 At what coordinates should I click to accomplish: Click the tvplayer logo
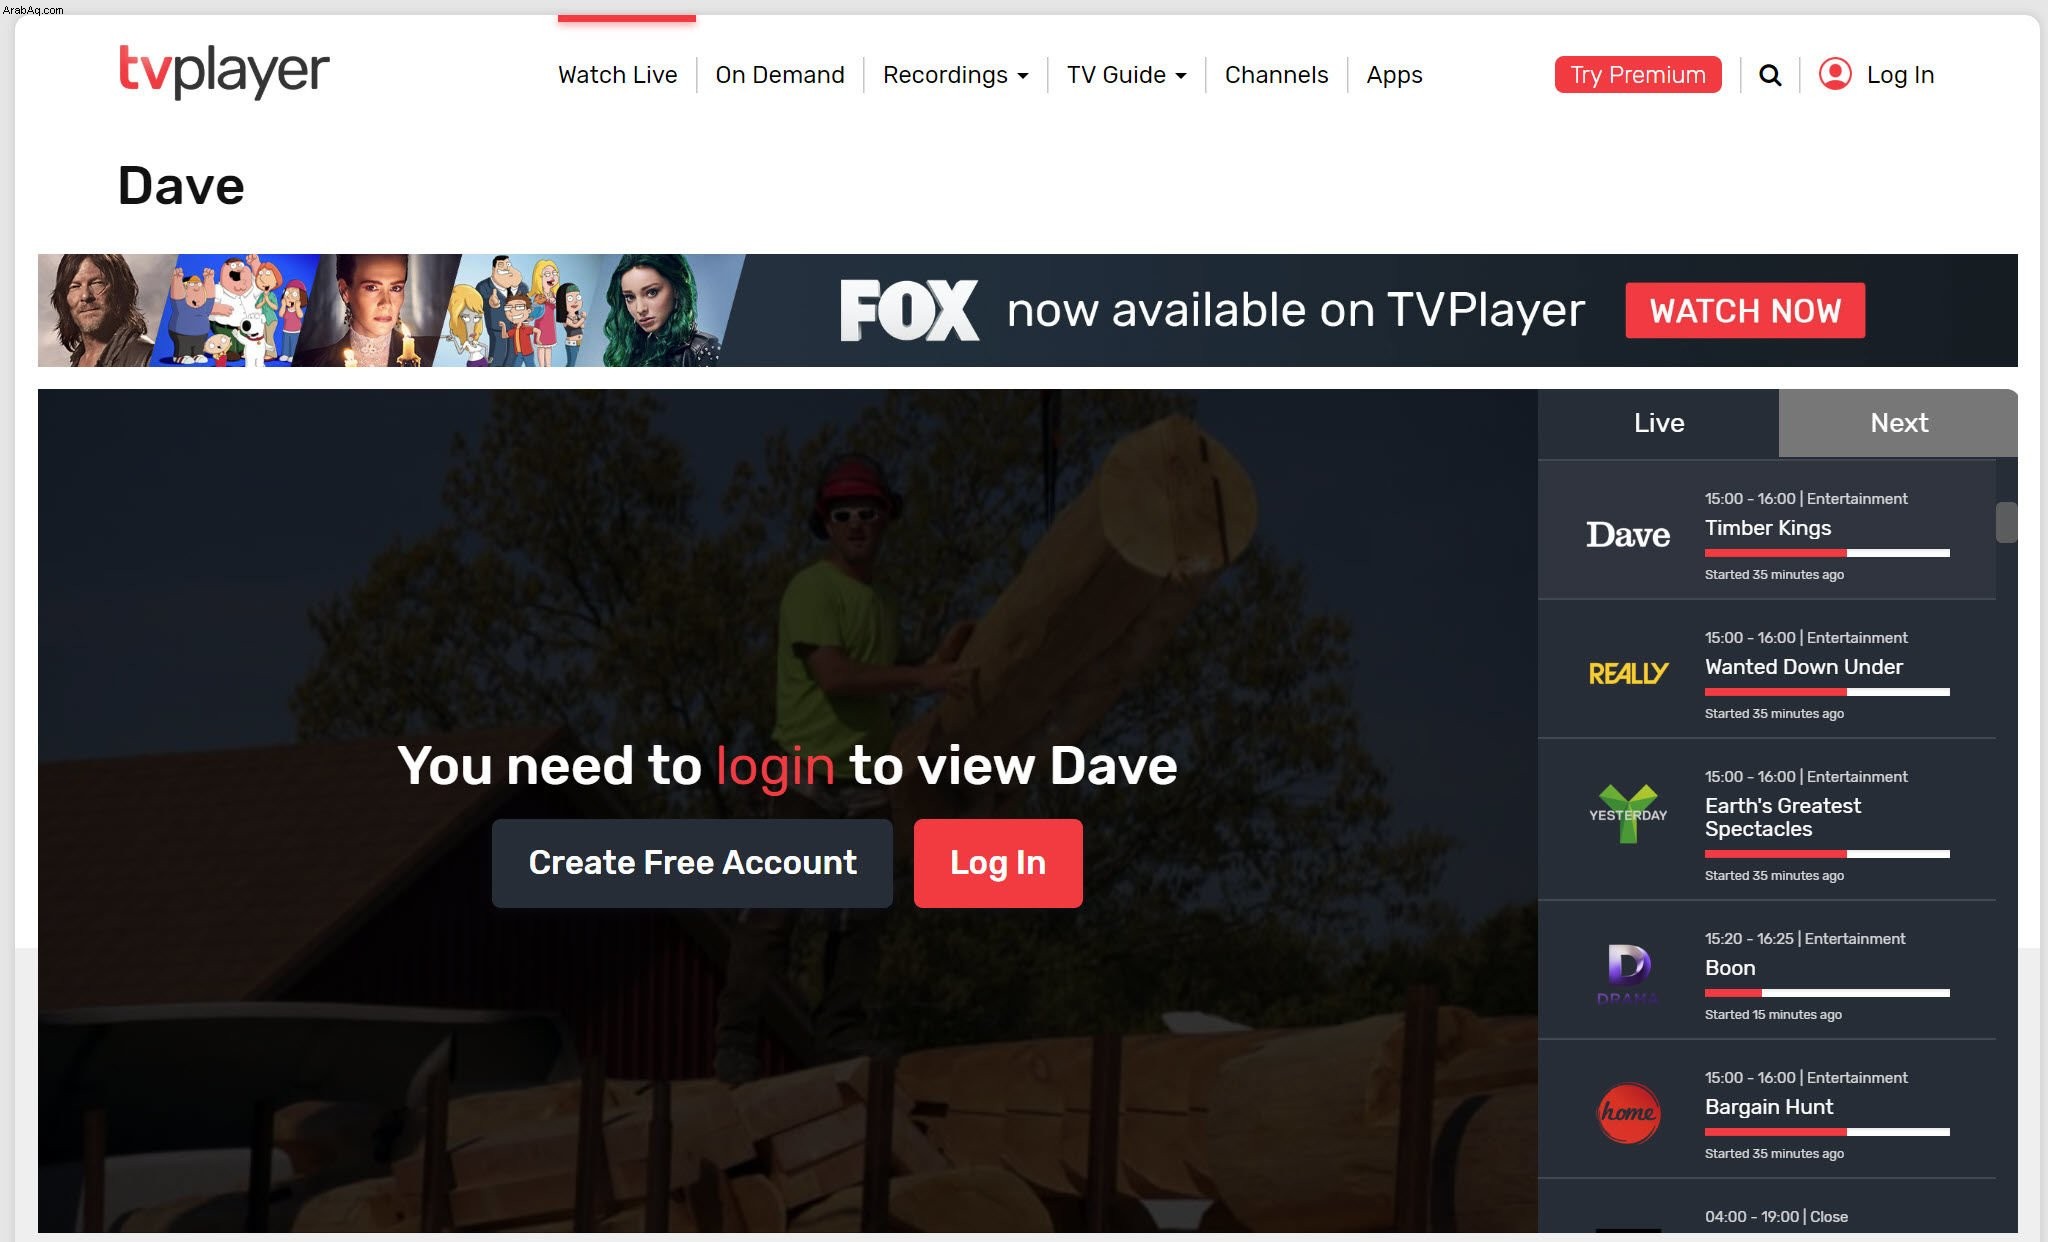[224, 71]
